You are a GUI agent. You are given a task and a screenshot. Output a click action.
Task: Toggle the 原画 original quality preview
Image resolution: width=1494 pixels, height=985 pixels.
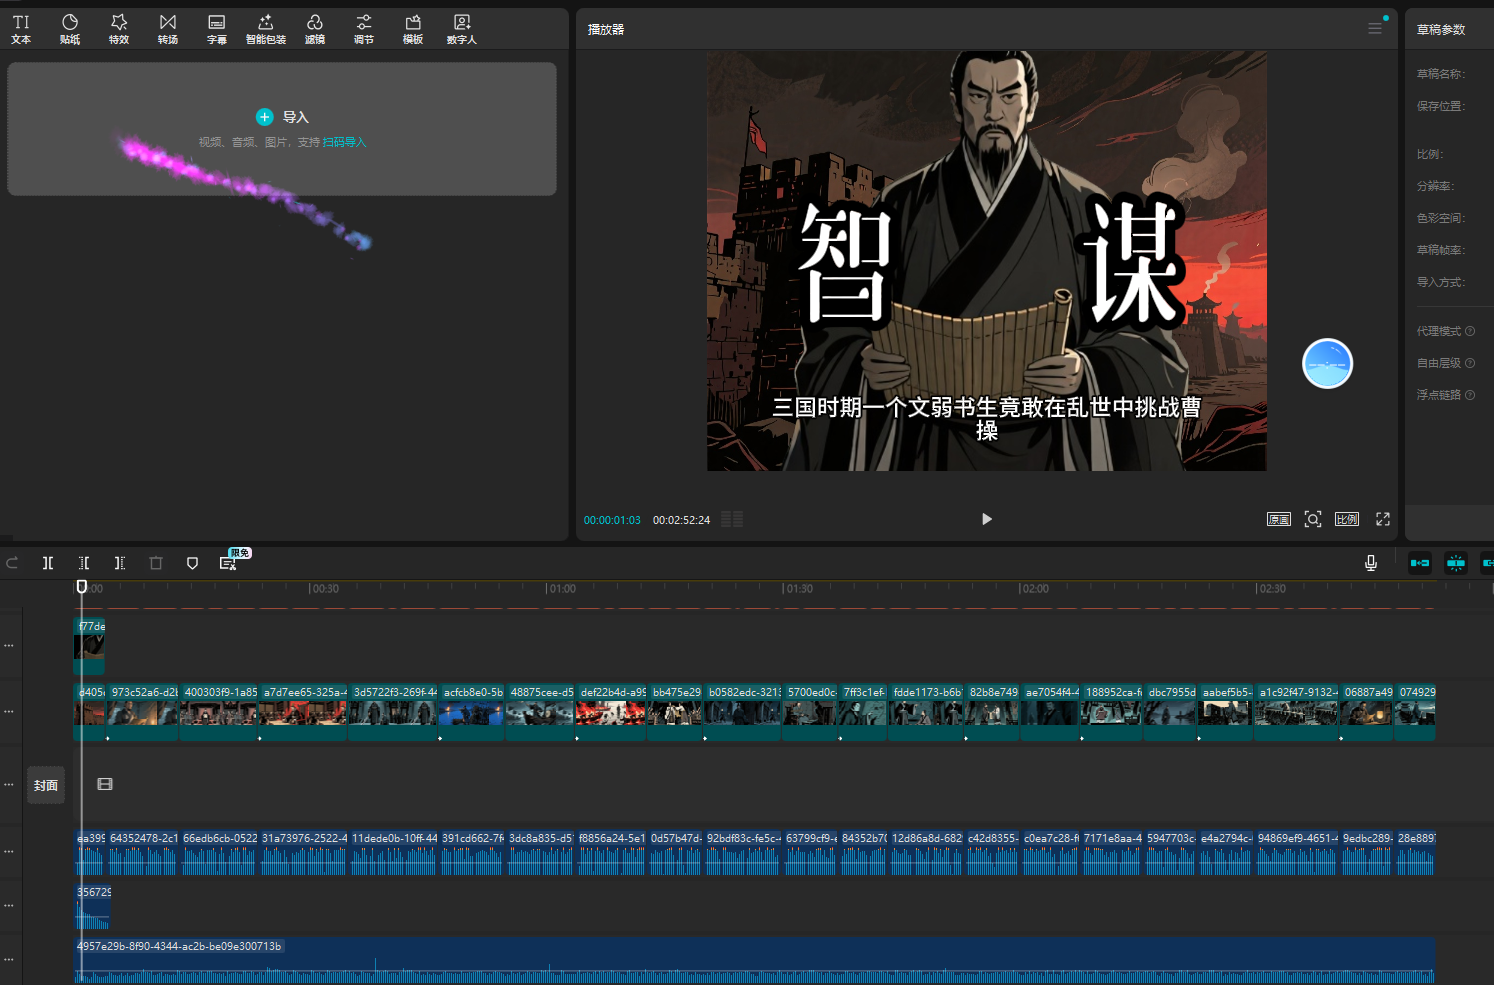1278,519
